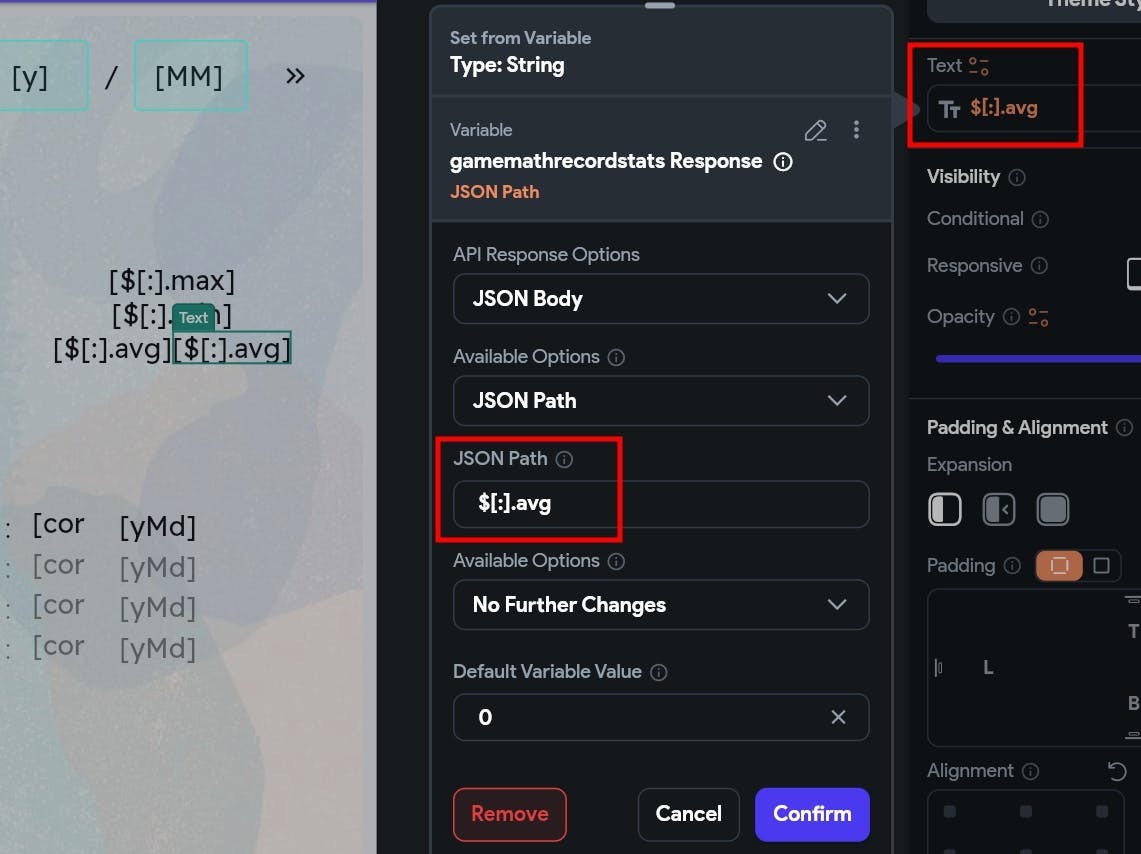Click the Confirm button

pos(812,814)
